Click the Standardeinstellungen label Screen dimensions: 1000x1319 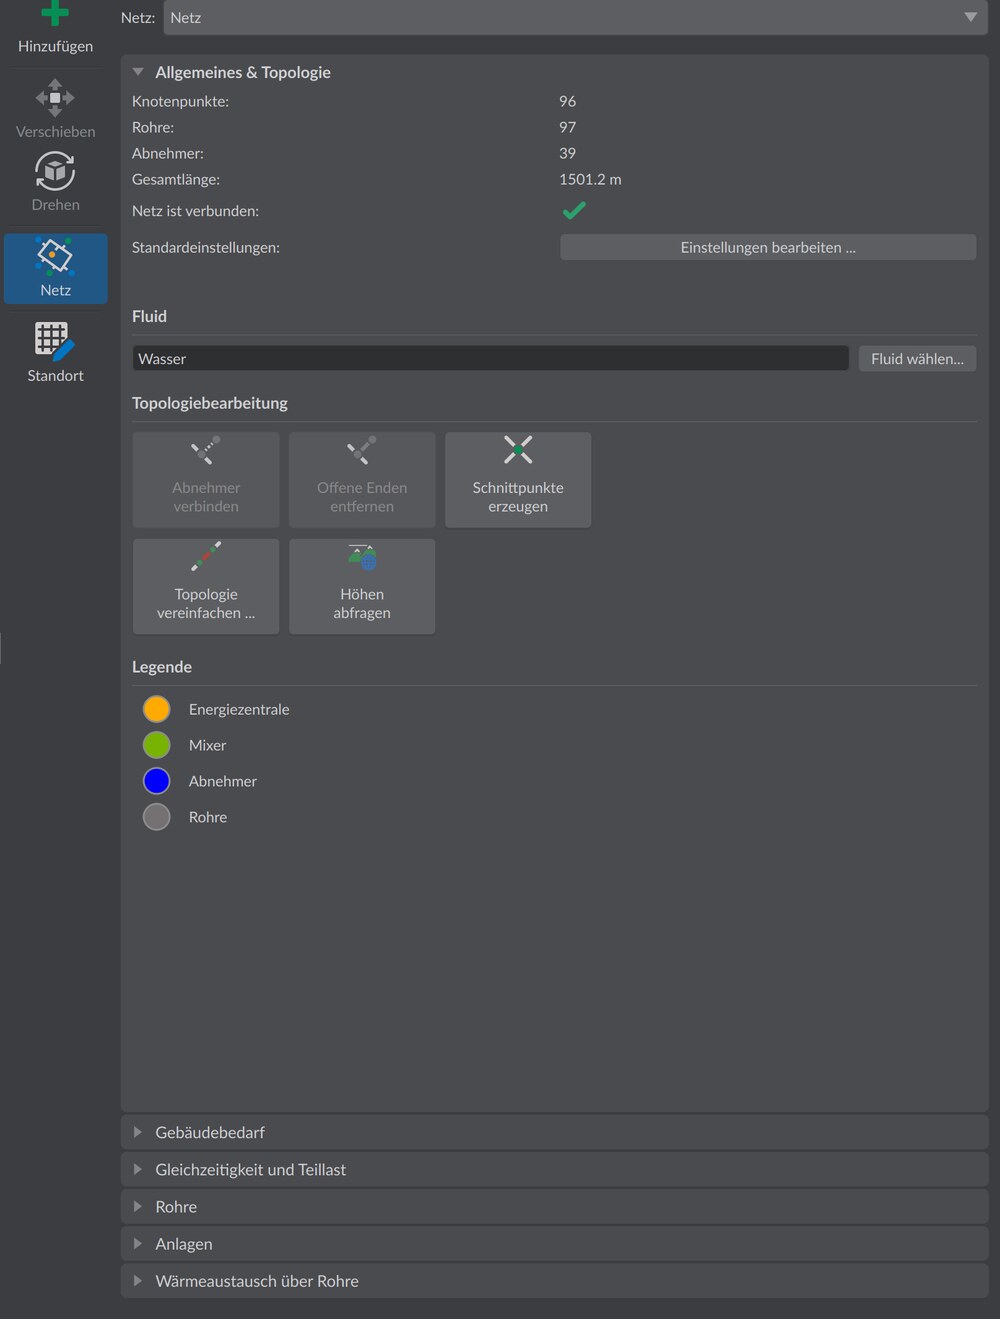206,247
